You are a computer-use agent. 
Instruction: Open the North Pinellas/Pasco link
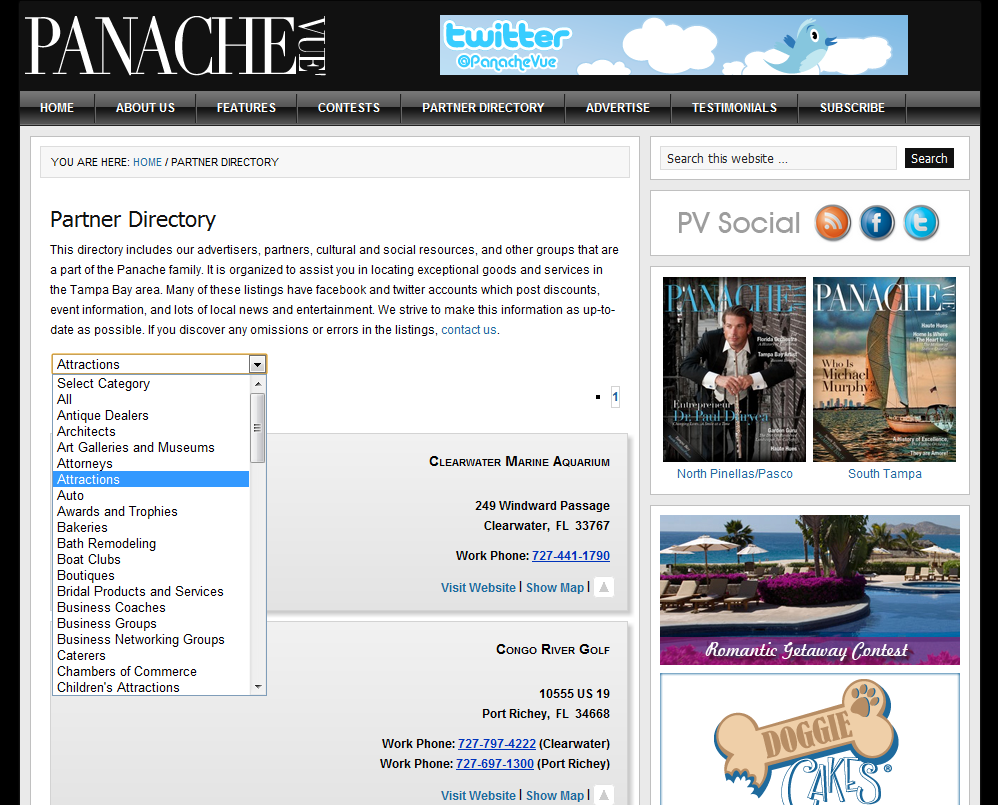(x=734, y=473)
